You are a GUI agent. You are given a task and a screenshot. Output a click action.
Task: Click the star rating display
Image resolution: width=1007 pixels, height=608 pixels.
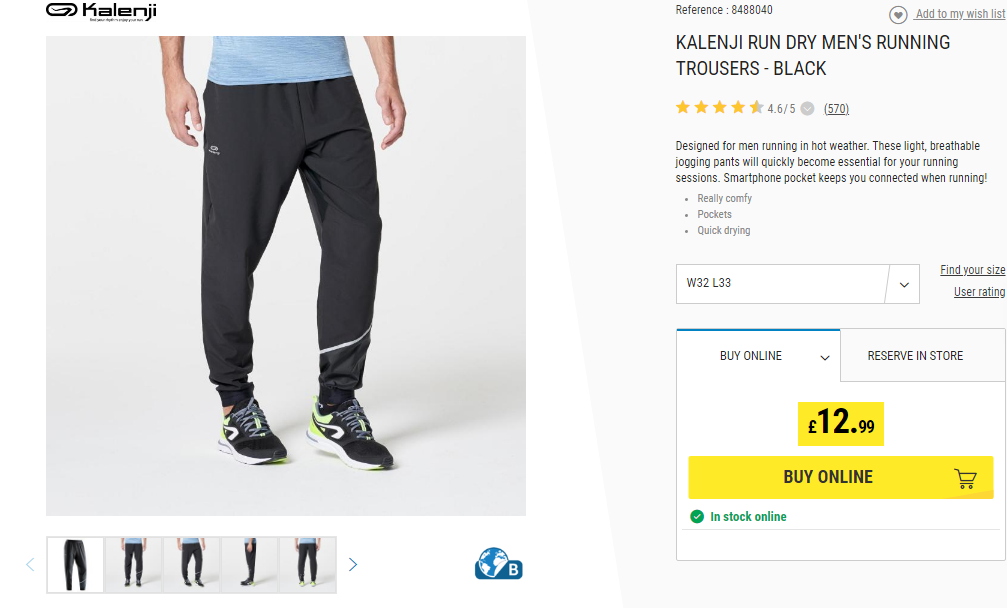click(x=719, y=107)
